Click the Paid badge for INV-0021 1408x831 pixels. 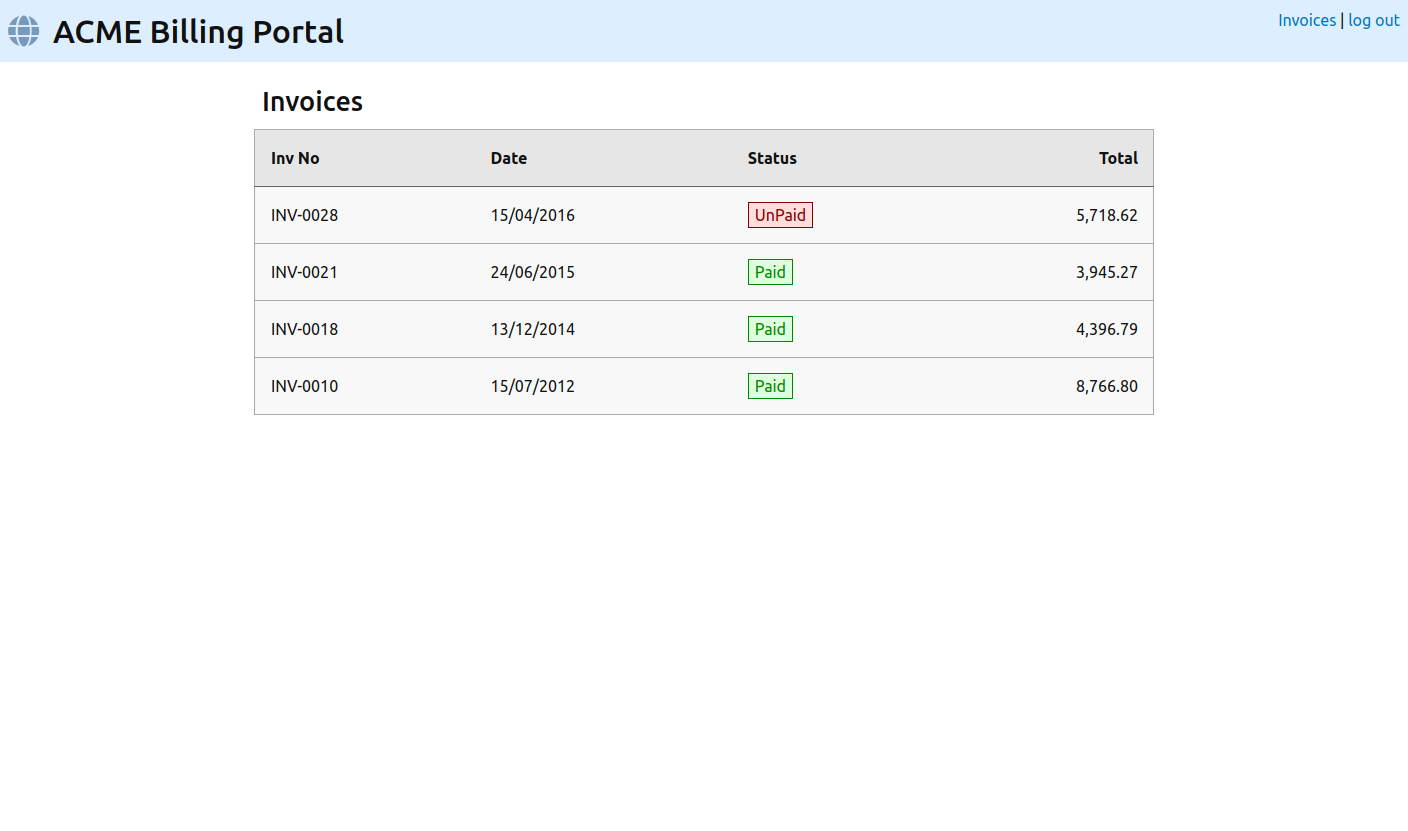pos(770,272)
